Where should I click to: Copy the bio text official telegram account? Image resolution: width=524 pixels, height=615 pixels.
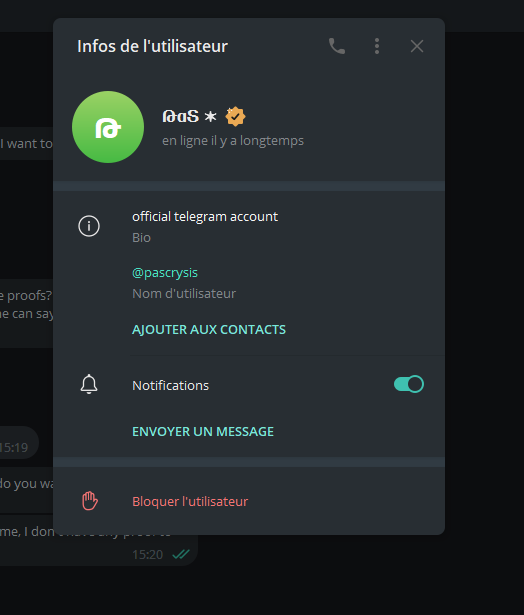205,217
